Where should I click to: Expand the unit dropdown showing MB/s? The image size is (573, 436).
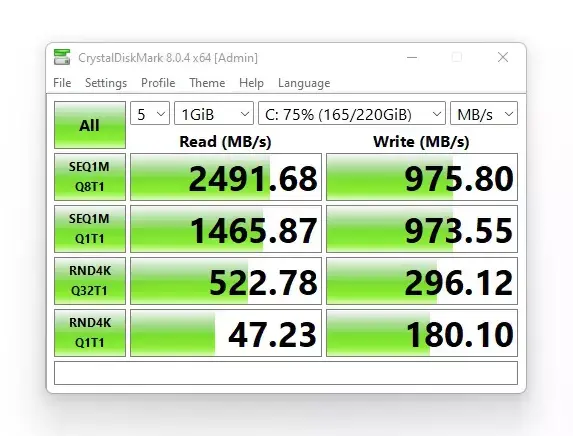(484, 113)
